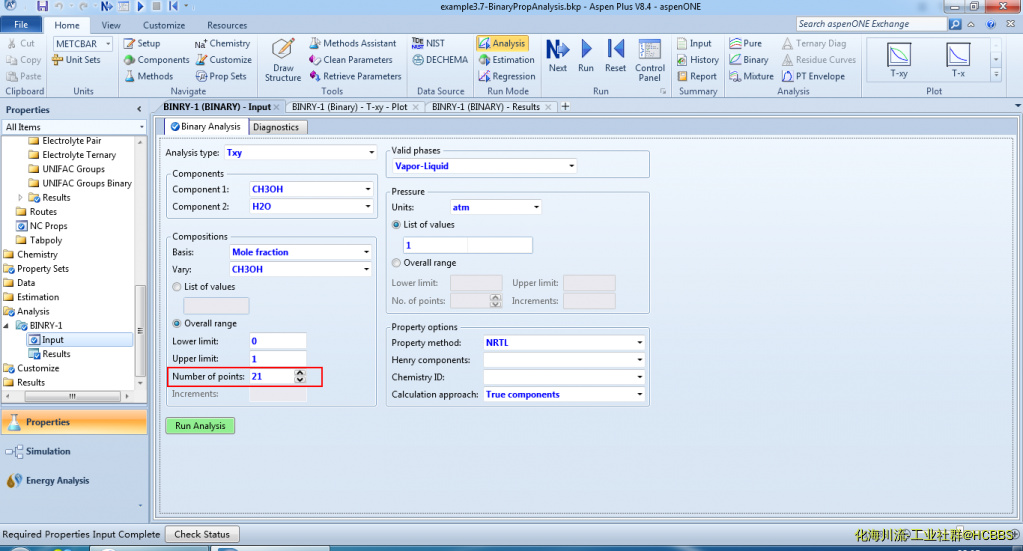Screen dimensions: 1023x551
Task: Open composition Basis dropdown
Action: coord(300,252)
